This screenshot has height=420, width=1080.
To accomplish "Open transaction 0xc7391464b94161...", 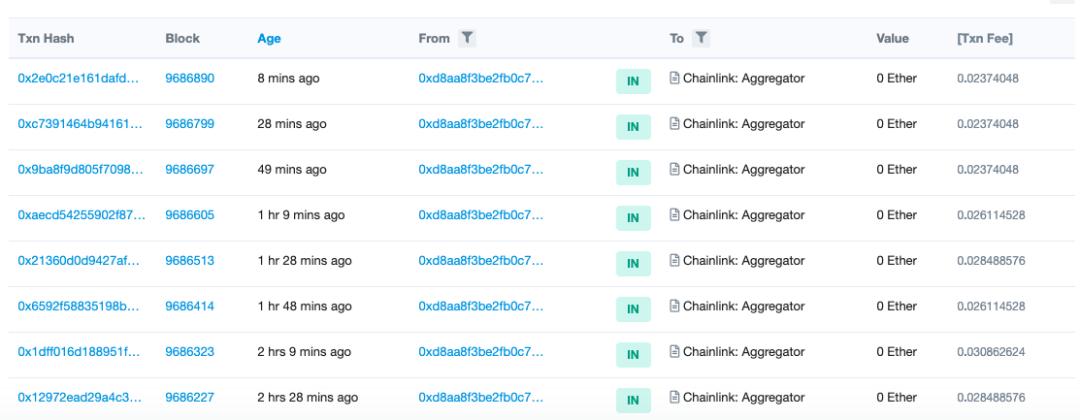I will [x=81, y=124].
